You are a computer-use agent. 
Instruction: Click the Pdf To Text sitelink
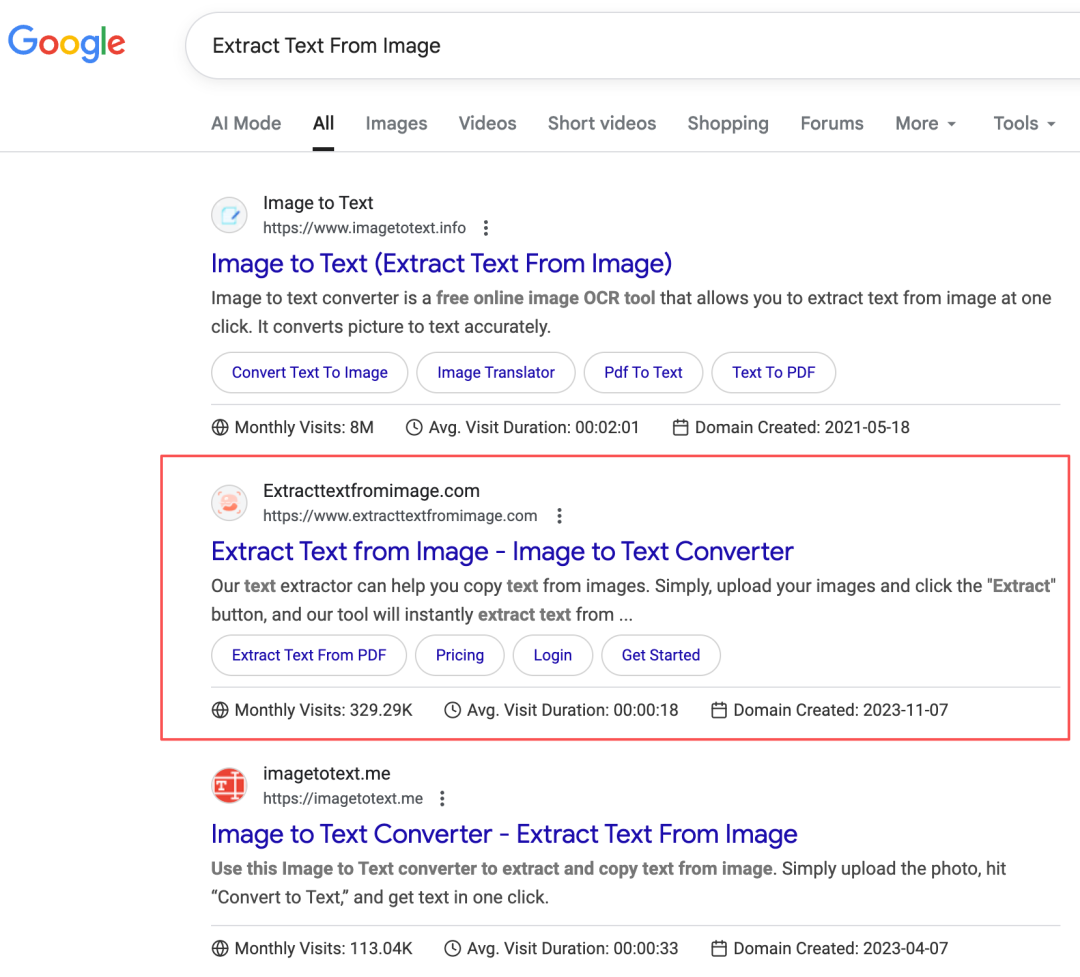click(x=643, y=373)
